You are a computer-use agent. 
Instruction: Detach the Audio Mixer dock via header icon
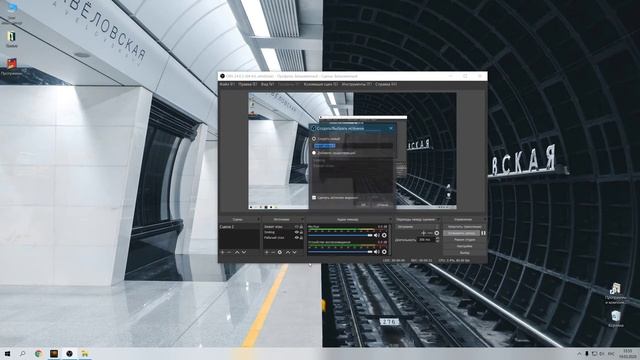(391, 220)
